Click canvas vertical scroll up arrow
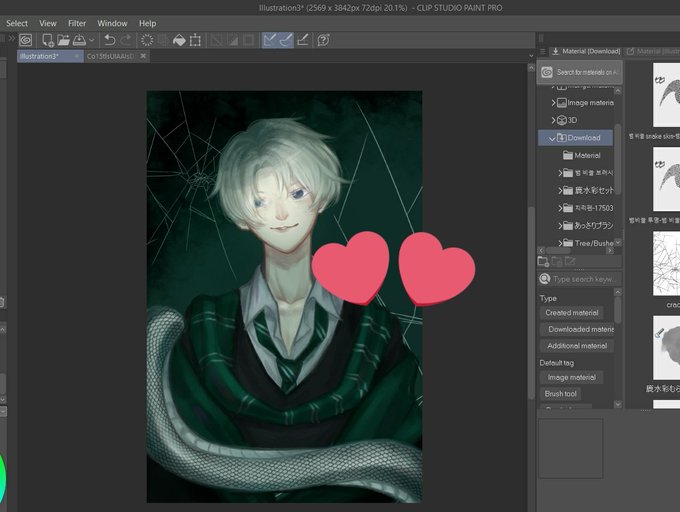The height and width of the screenshot is (512, 680). [531, 68]
